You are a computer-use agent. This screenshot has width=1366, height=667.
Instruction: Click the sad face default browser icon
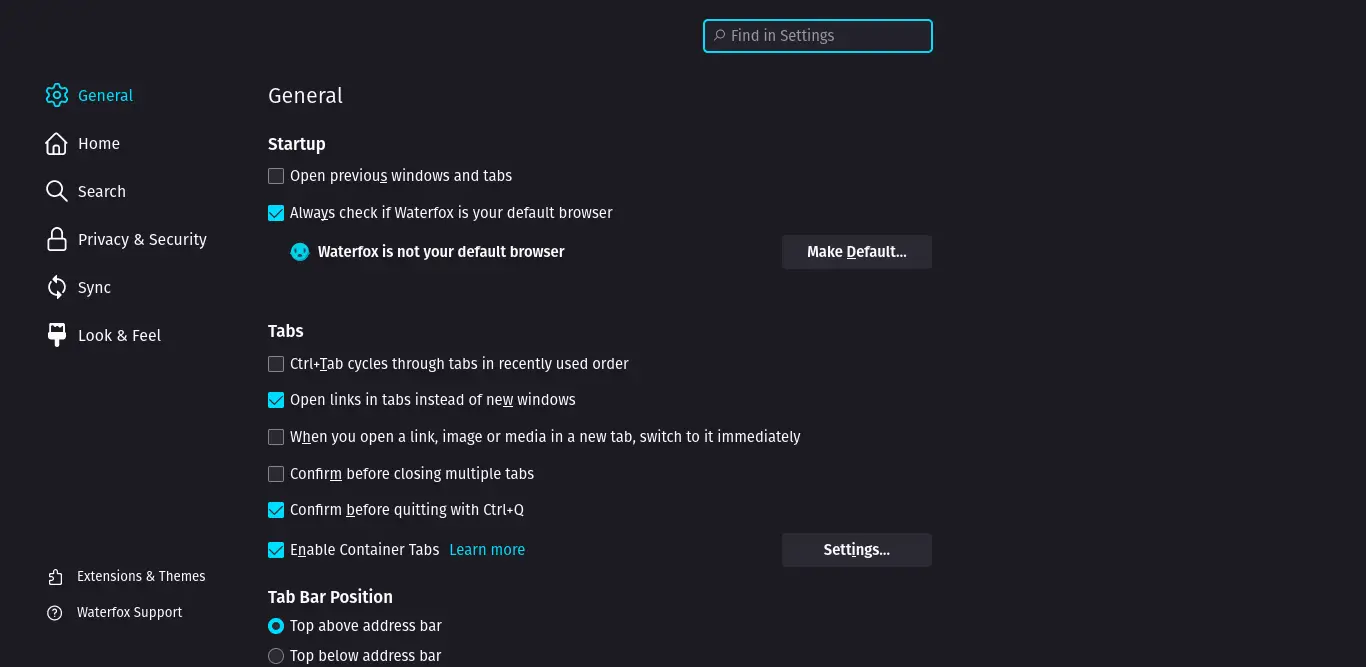(x=299, y=252)
